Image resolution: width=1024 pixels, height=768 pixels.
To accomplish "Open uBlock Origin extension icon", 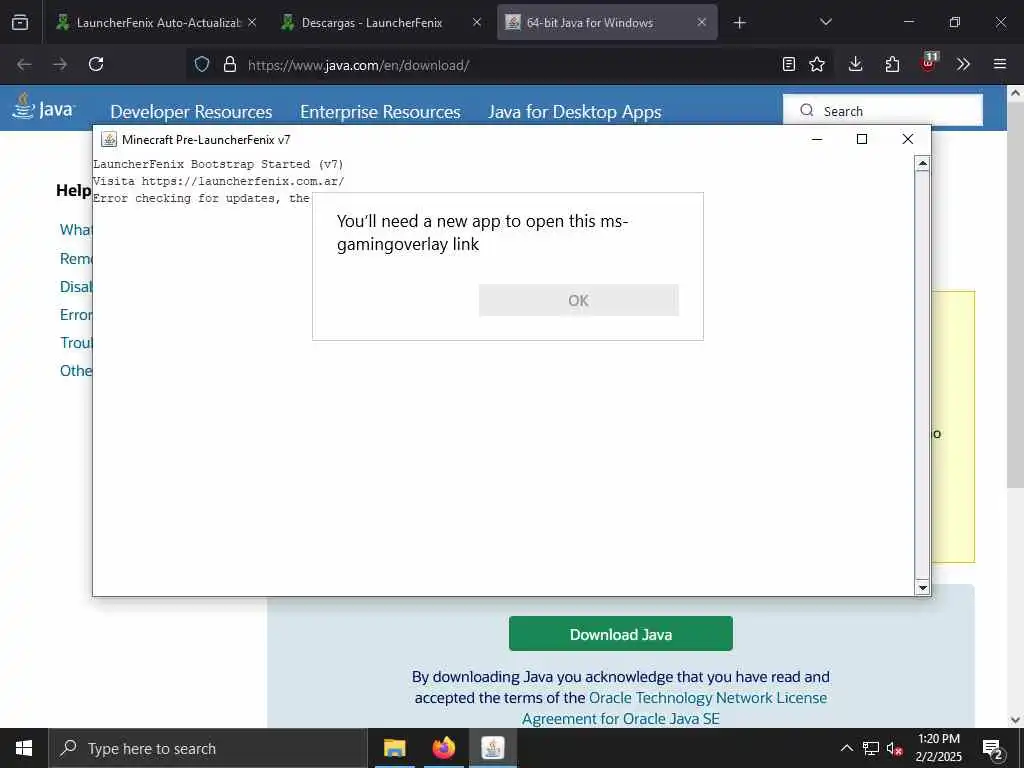I will (928, 63).
